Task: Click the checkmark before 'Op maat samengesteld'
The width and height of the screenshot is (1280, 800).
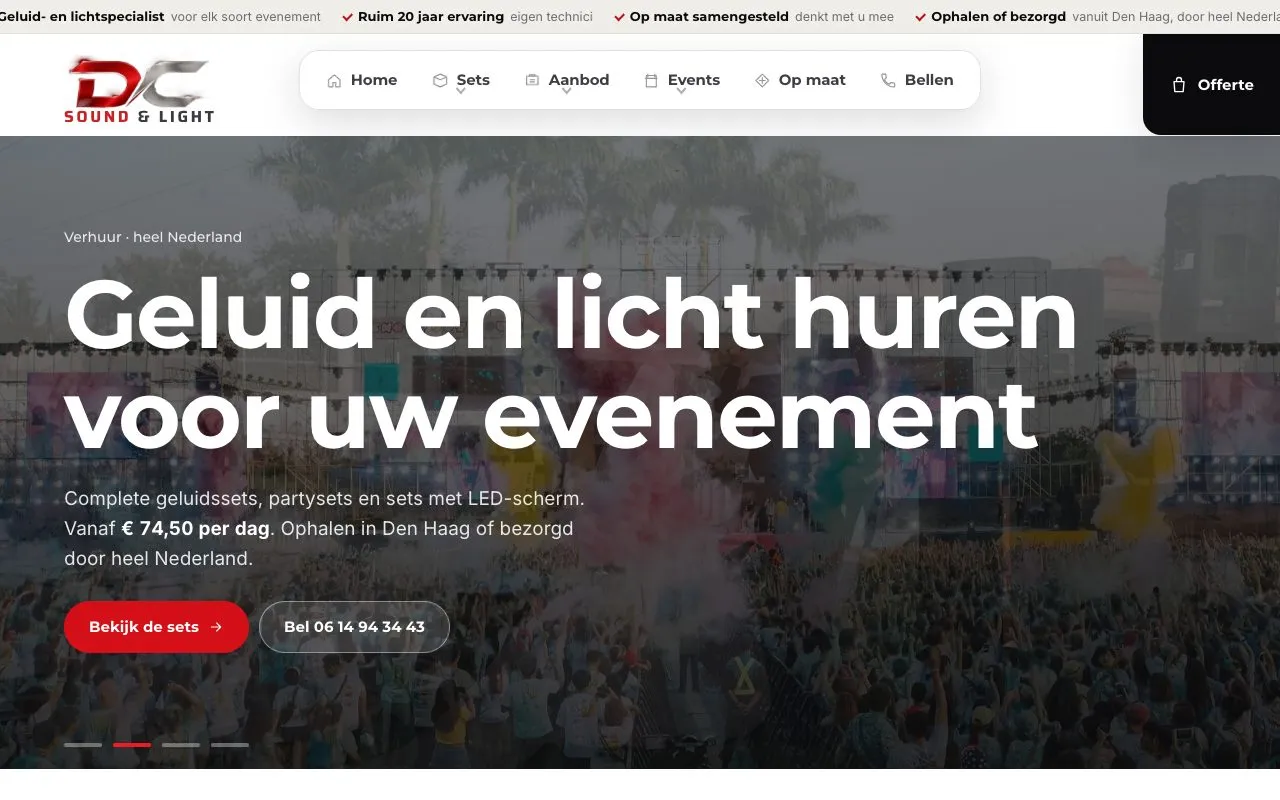Action: pyautogui.click(x=620, y=17)
